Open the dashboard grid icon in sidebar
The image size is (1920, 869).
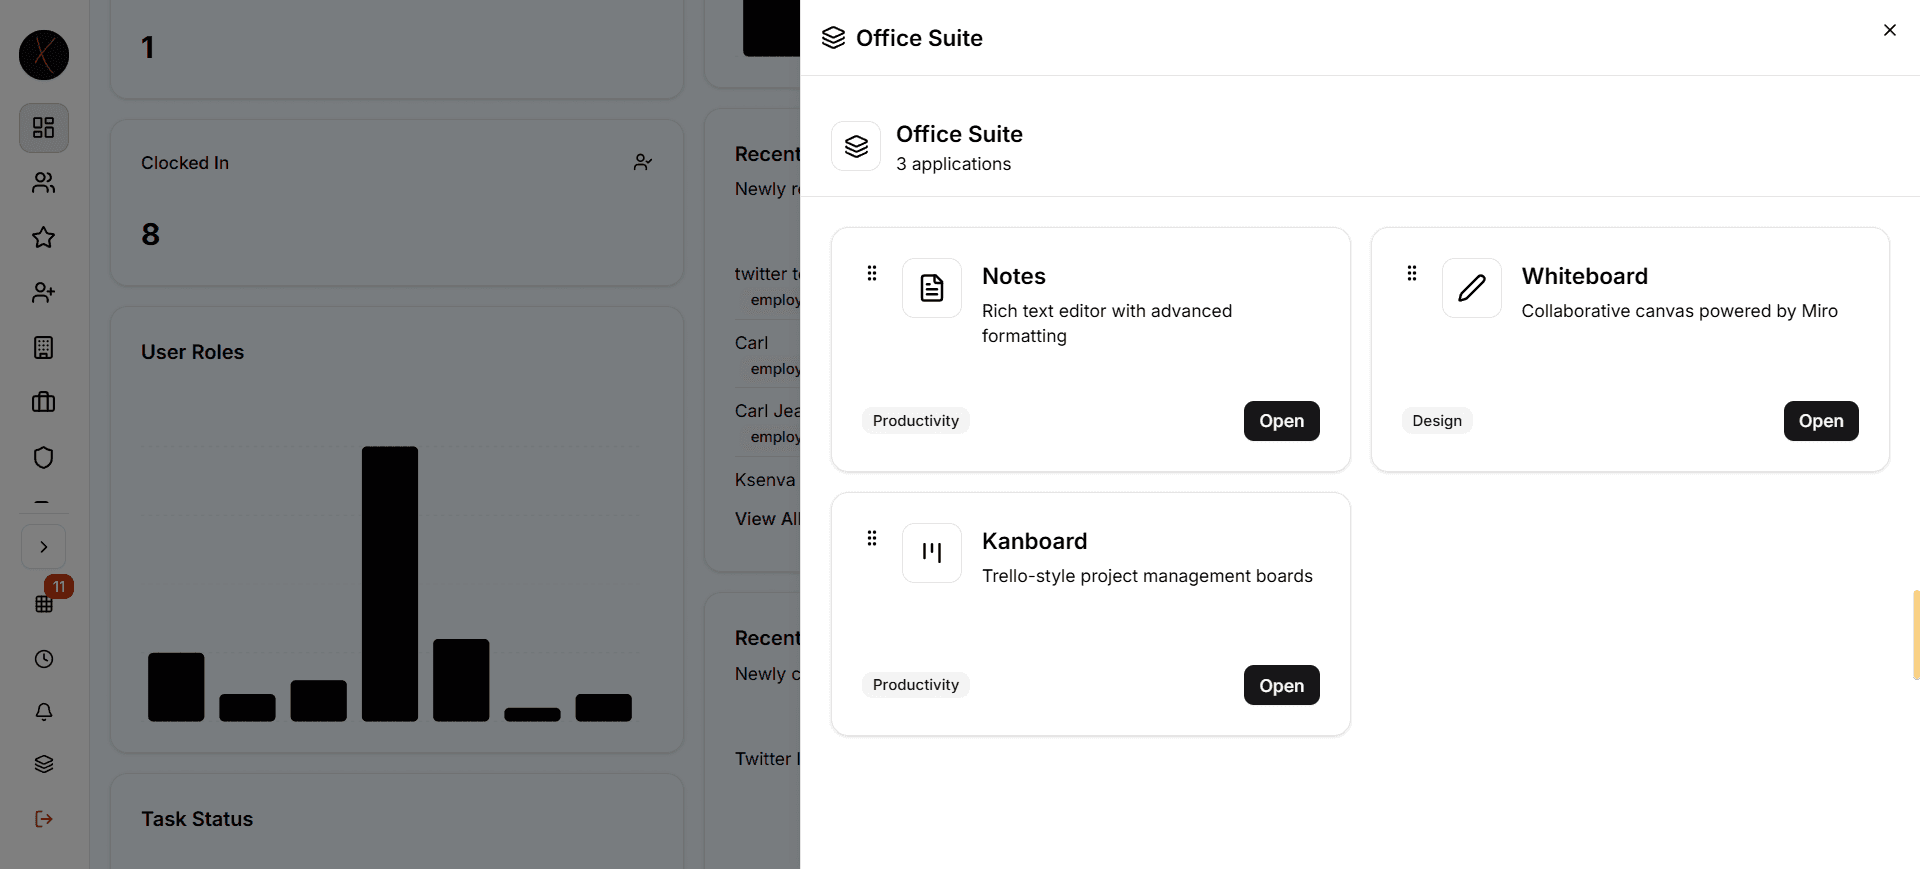click(44, 128)
